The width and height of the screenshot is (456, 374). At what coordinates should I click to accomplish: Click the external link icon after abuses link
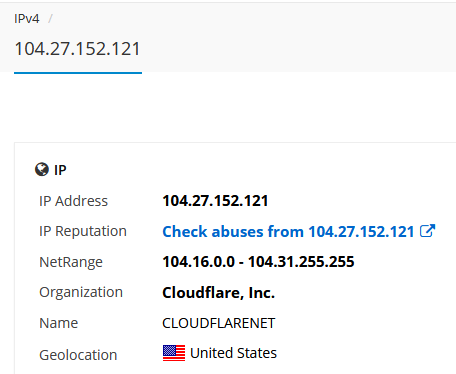point(427,231)
